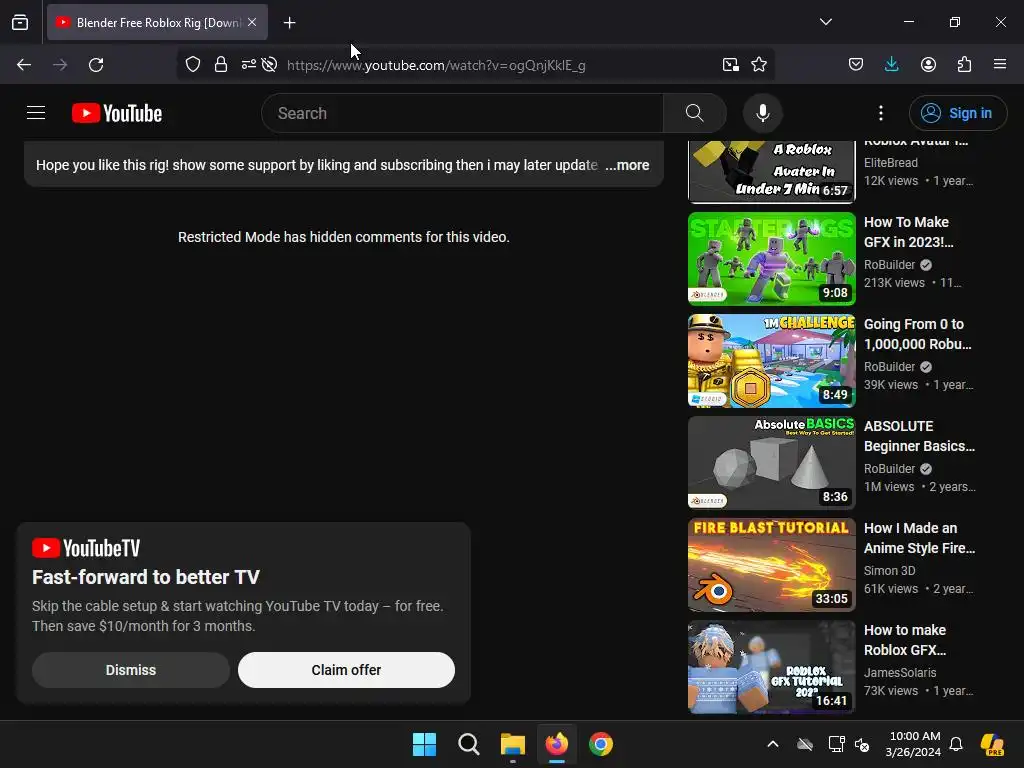Click the autoplay blocked icon in address bar
The height and width of the screenshot is (768, 1024).
pyautogui.click(x=269, y=65)
